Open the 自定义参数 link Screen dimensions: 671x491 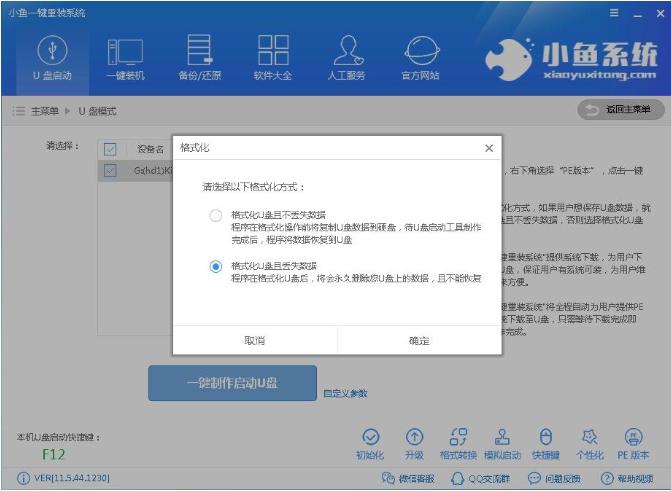345,393
